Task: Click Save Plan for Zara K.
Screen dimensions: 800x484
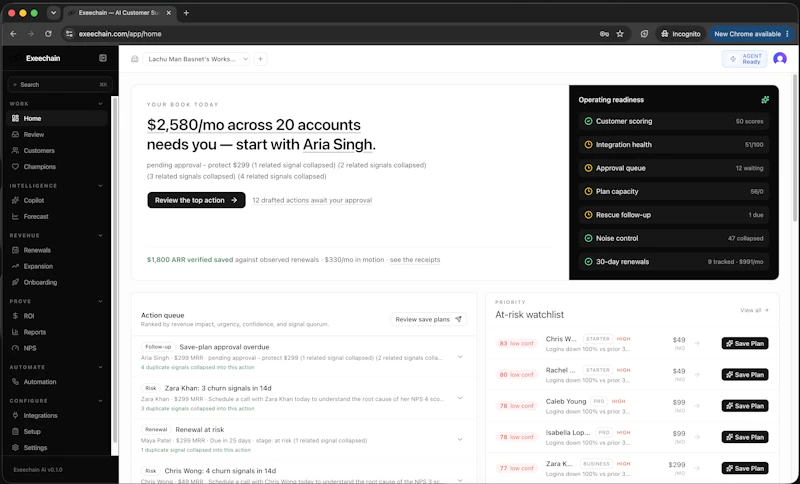Action: click(745, 468)
